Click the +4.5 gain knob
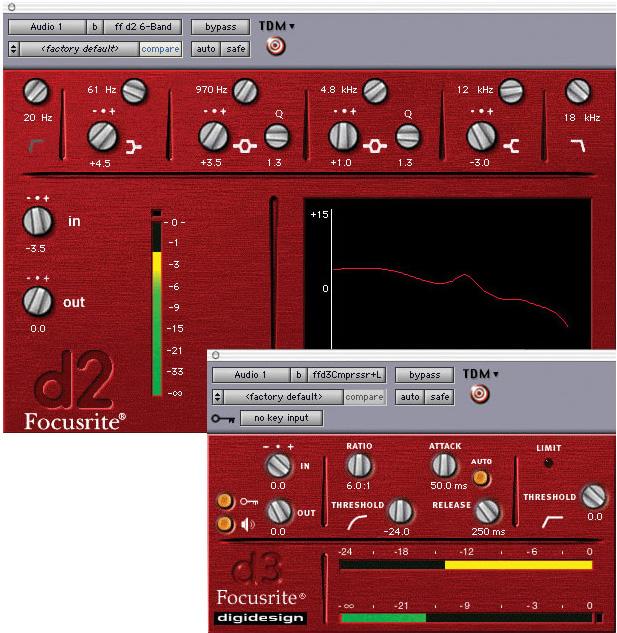 tap(103, 137)
